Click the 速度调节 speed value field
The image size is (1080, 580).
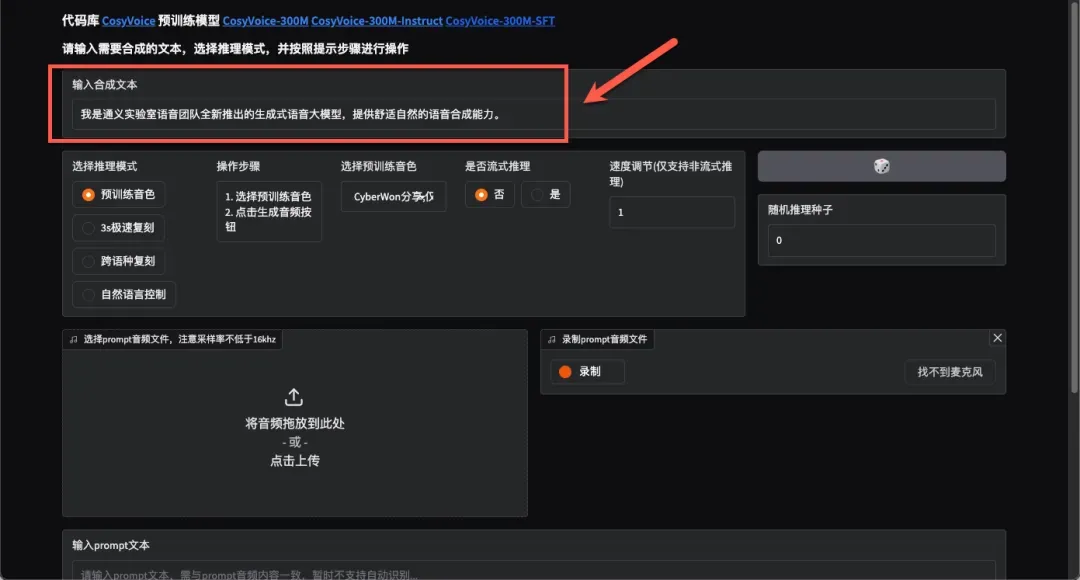671,212
